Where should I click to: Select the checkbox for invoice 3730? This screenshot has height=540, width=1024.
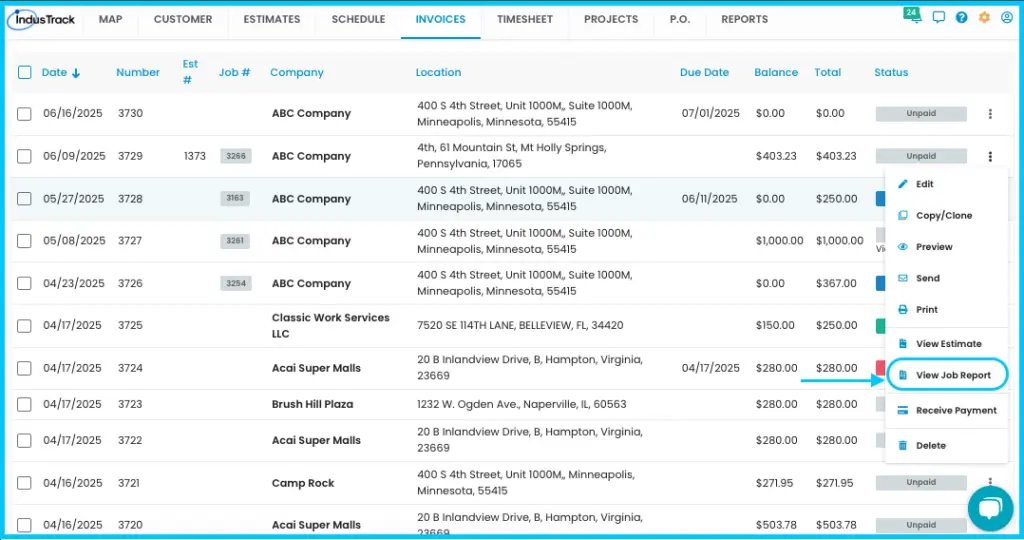coord(24,114)
